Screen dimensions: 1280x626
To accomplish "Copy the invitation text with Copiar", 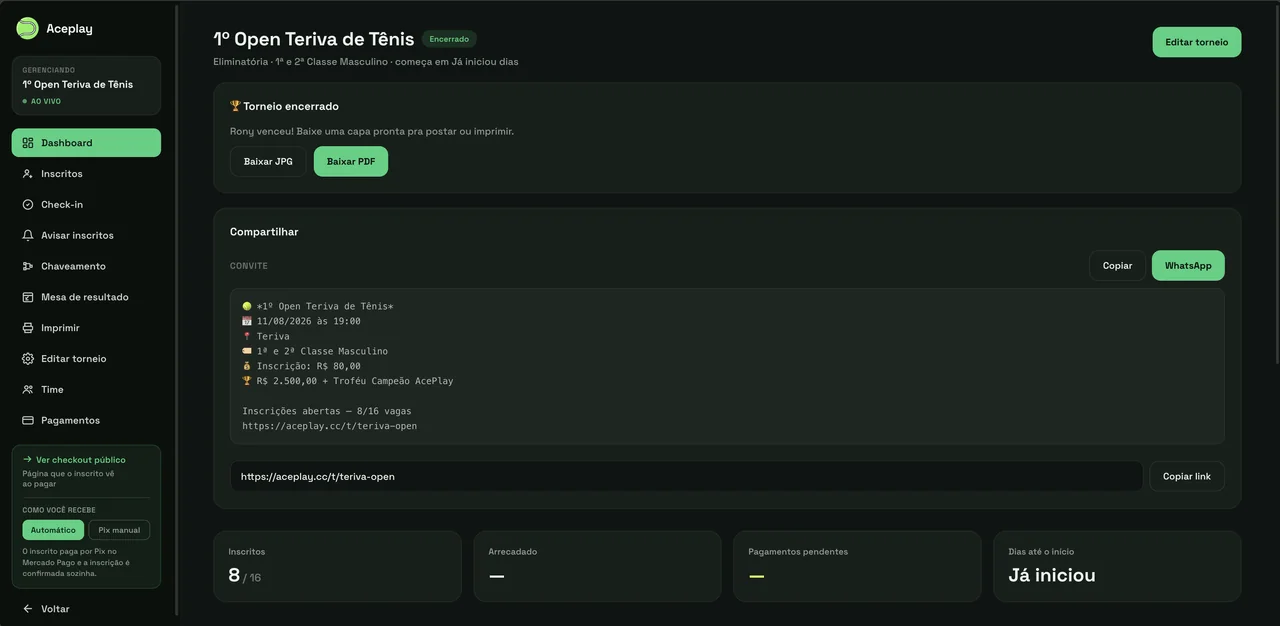I will (1117, 266).
